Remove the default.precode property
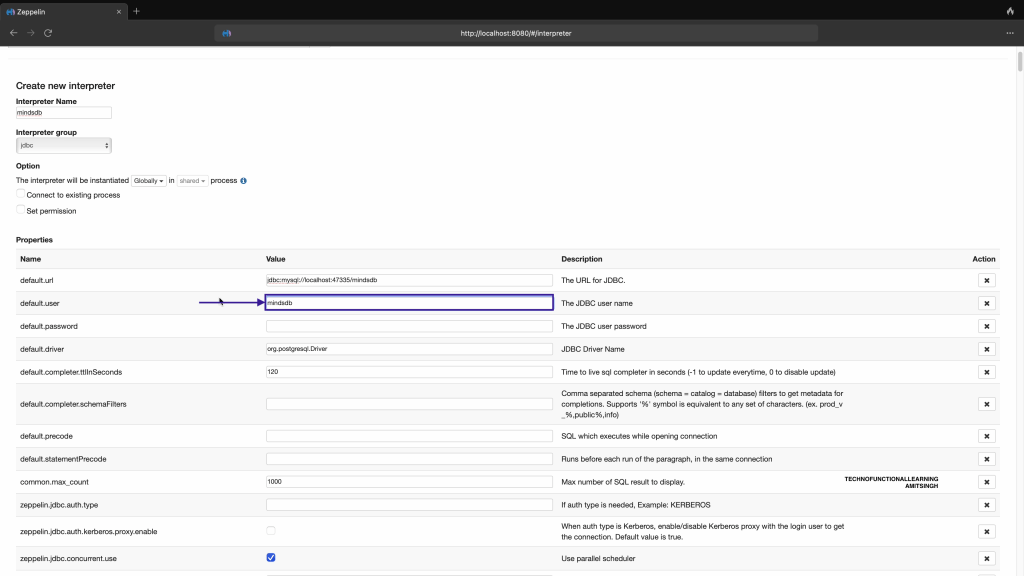 [985, 437]
